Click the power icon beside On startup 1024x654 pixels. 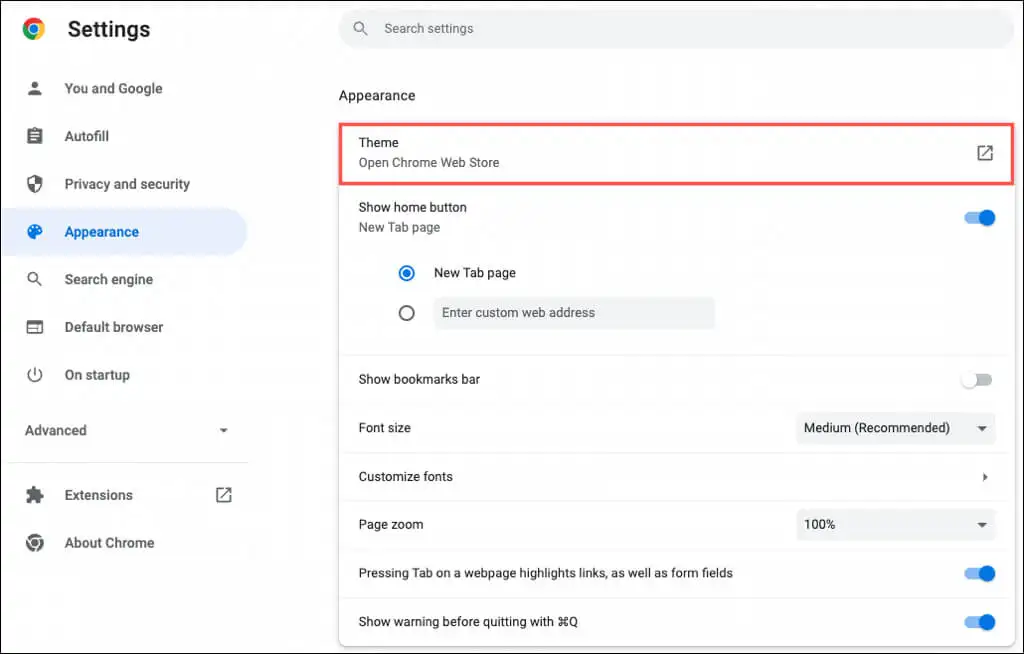35,375
